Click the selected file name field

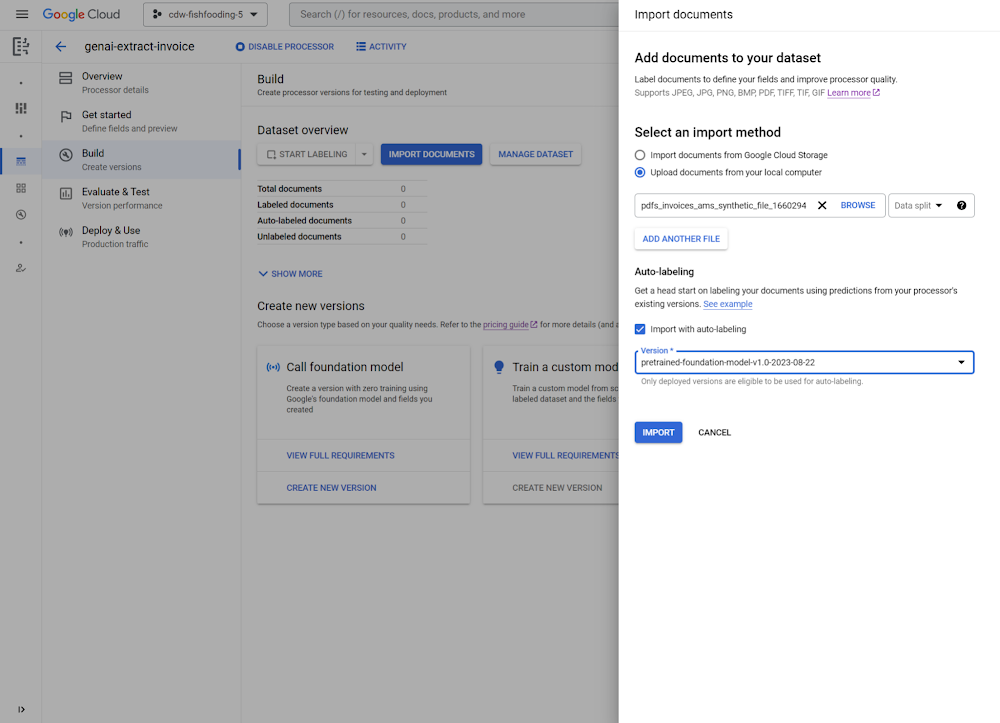[724, 205]
